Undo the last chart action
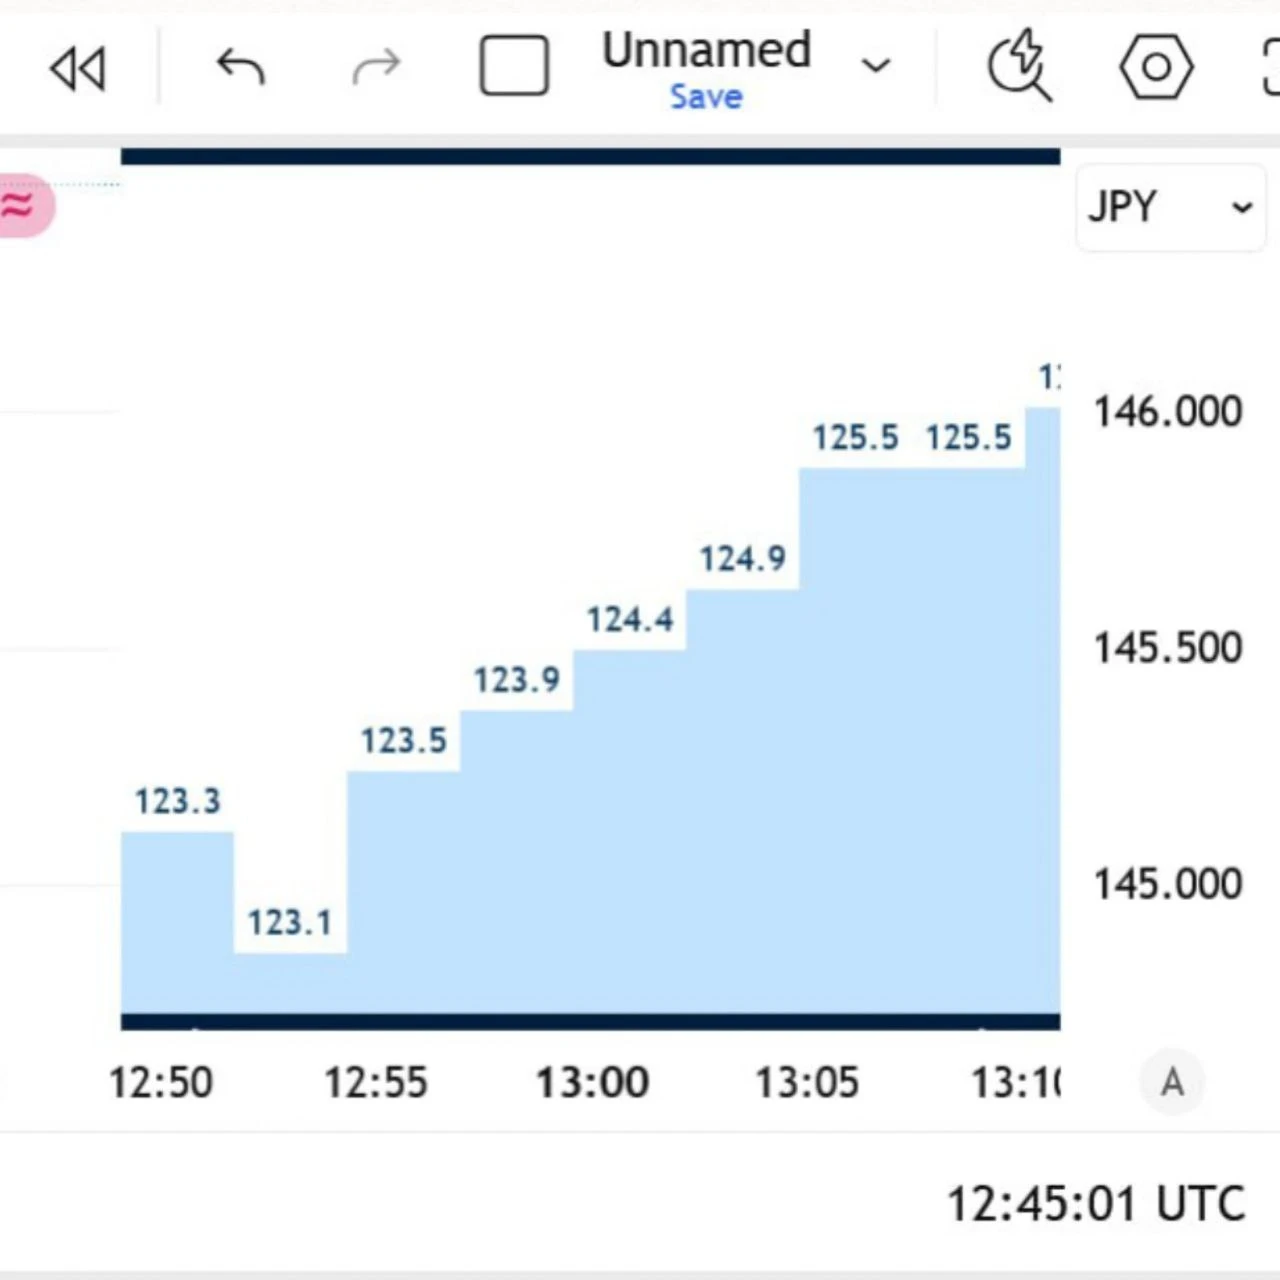1280x1280 pixels. pos(240,67)
